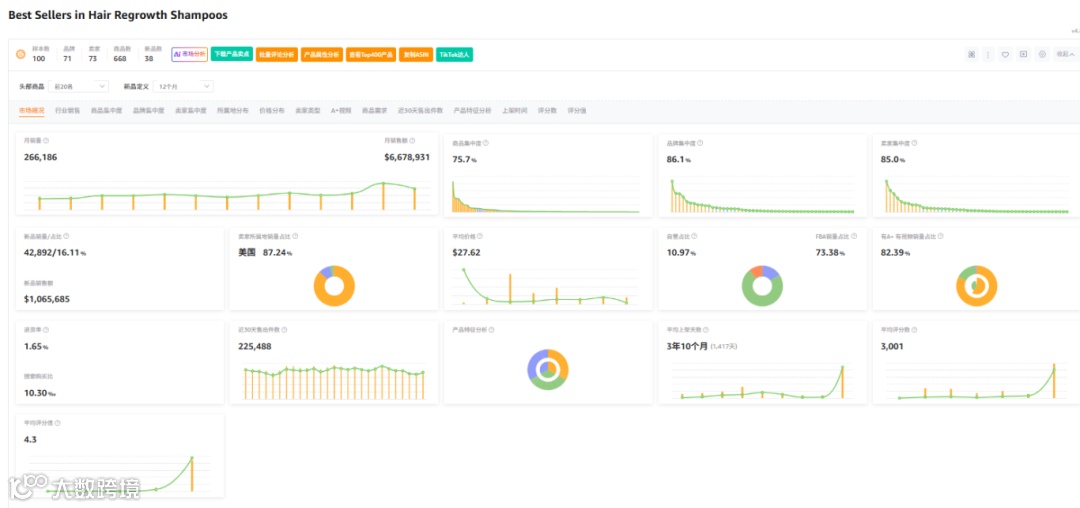
Task: Click help icon next to 平均上架天数
Action: pos(705,330)
